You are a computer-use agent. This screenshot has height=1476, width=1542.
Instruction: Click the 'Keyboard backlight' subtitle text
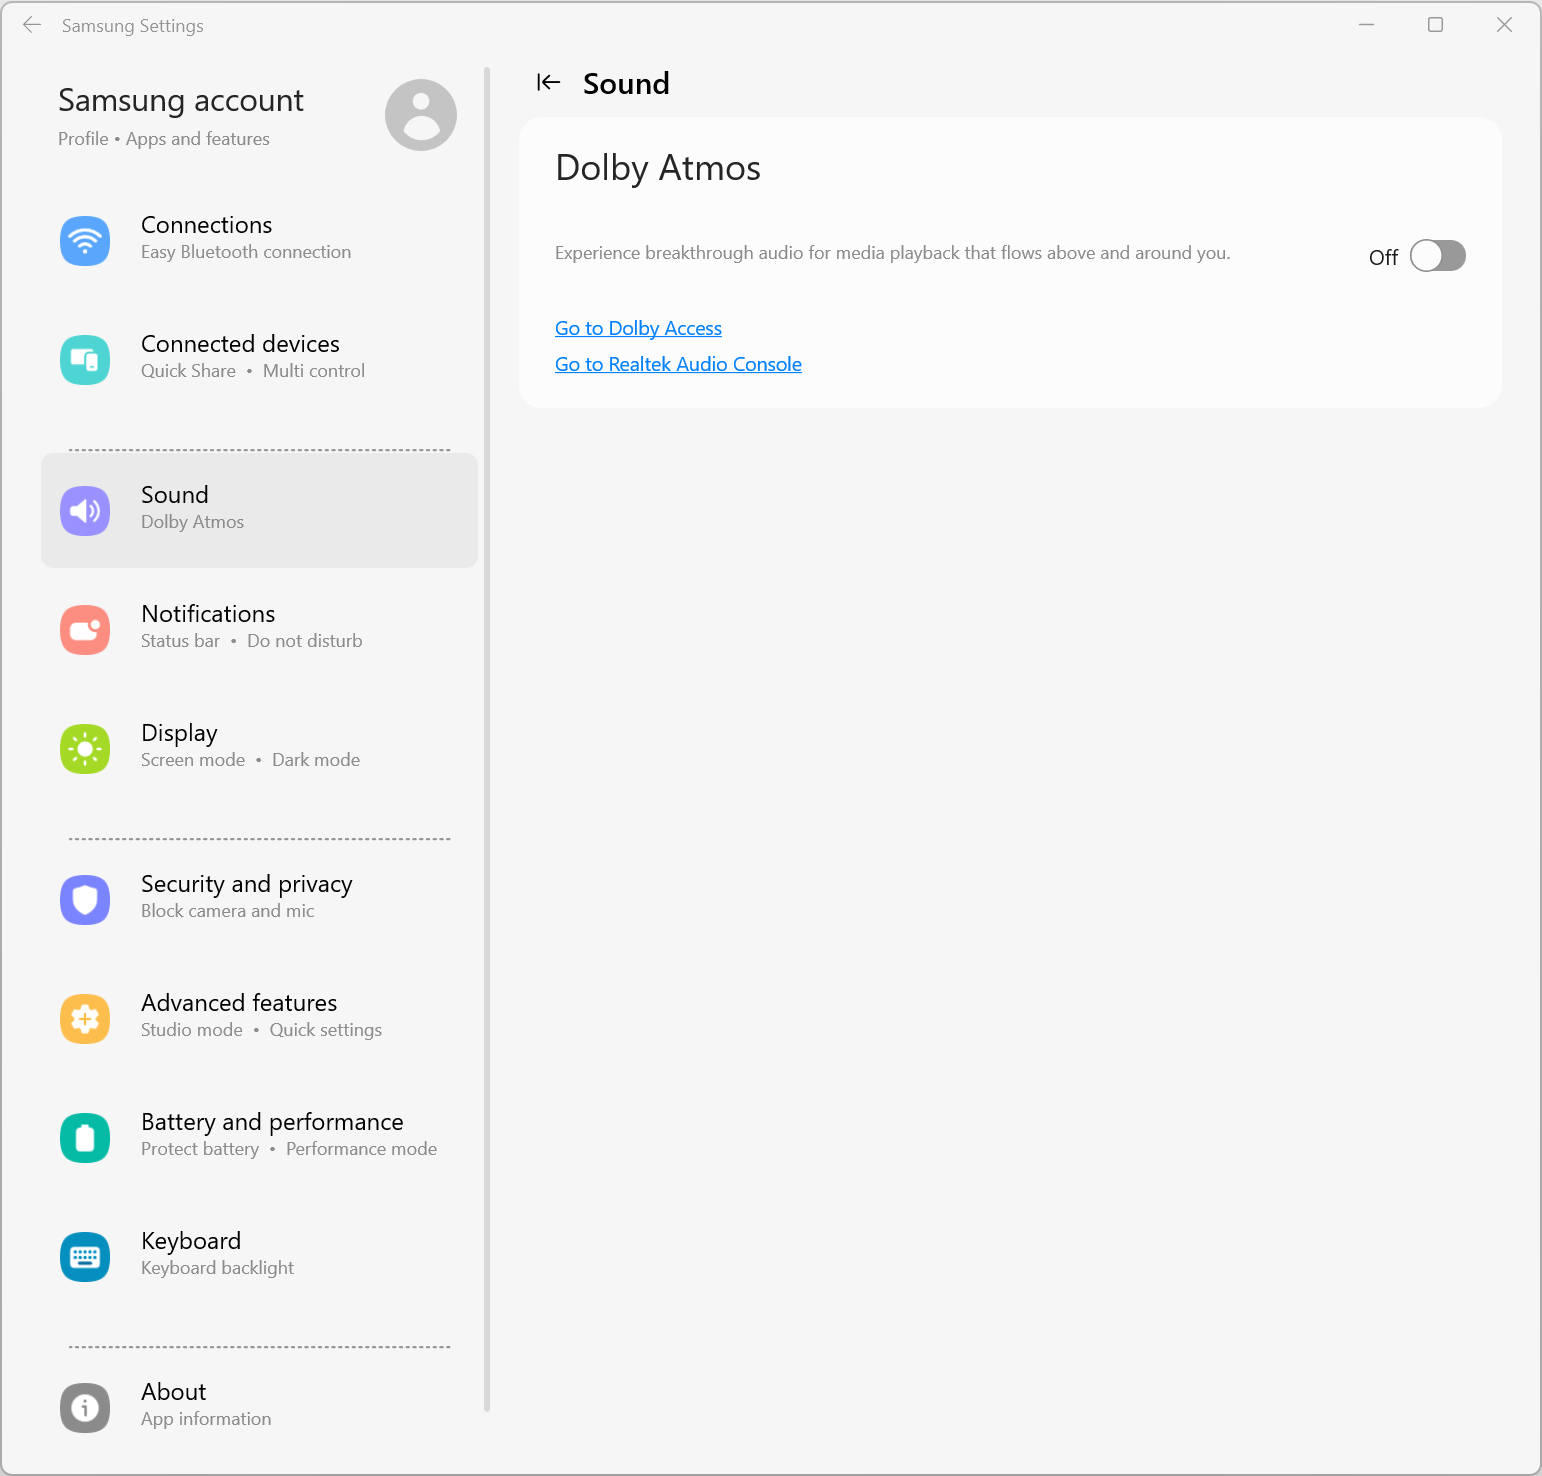pos(217,1268)
